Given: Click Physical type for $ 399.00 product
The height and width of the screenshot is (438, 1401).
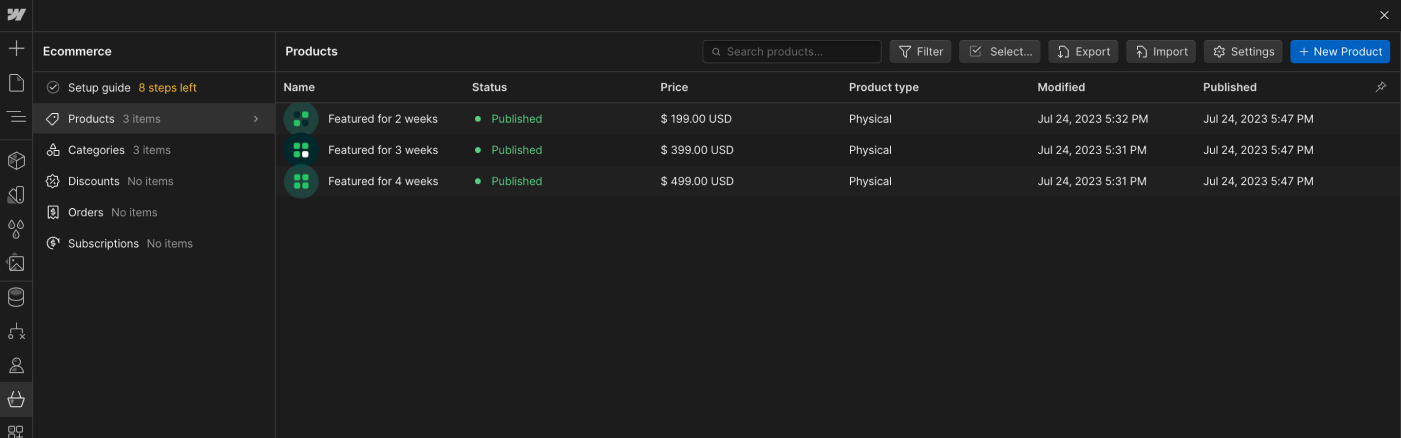Looking at the screenshot, I should [870, 150].
